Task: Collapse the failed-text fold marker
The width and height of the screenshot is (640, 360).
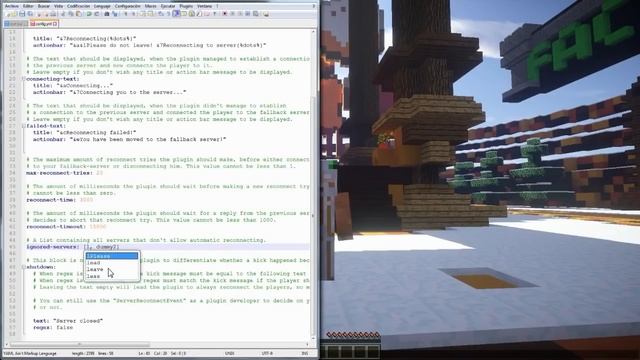Action: point(23,126)
